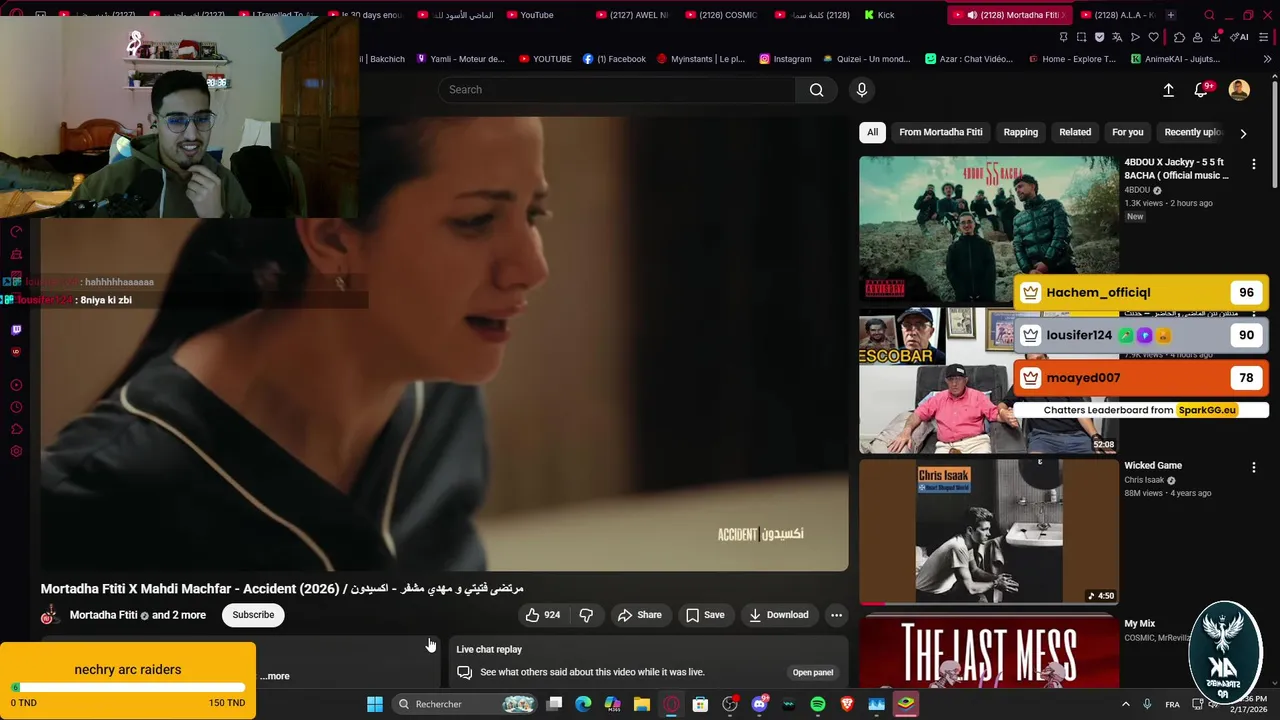Select the For you chip
Screen dimensions: 1280x720
pos(1127,132)
